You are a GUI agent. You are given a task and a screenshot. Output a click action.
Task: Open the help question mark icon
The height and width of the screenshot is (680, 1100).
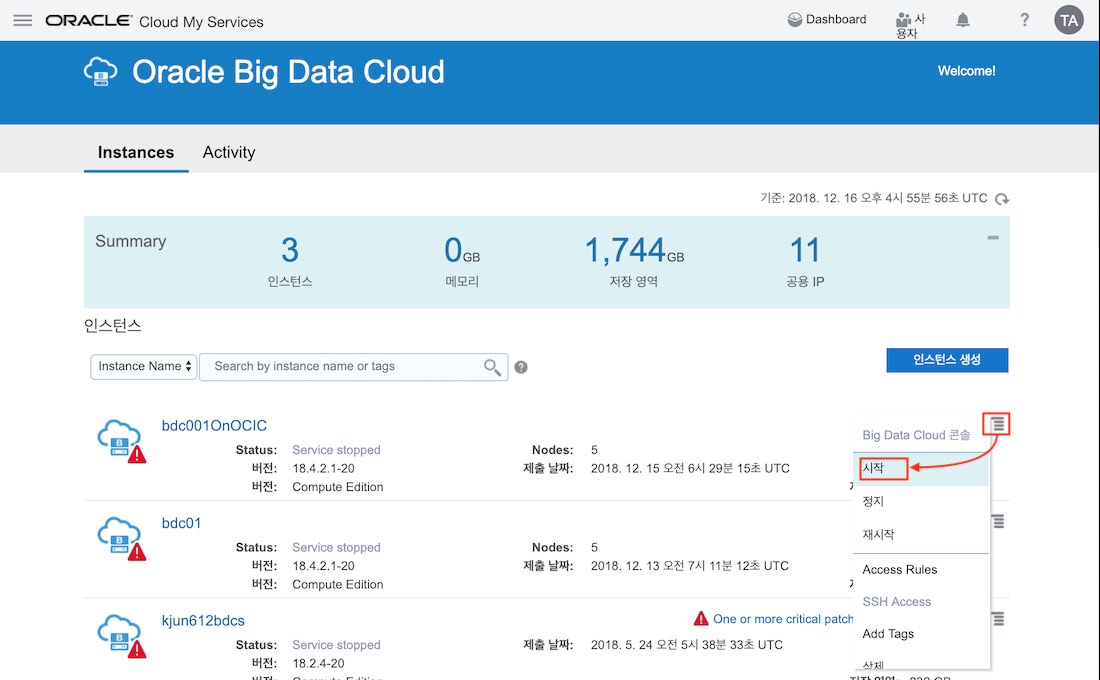(x=1024, y=20)
